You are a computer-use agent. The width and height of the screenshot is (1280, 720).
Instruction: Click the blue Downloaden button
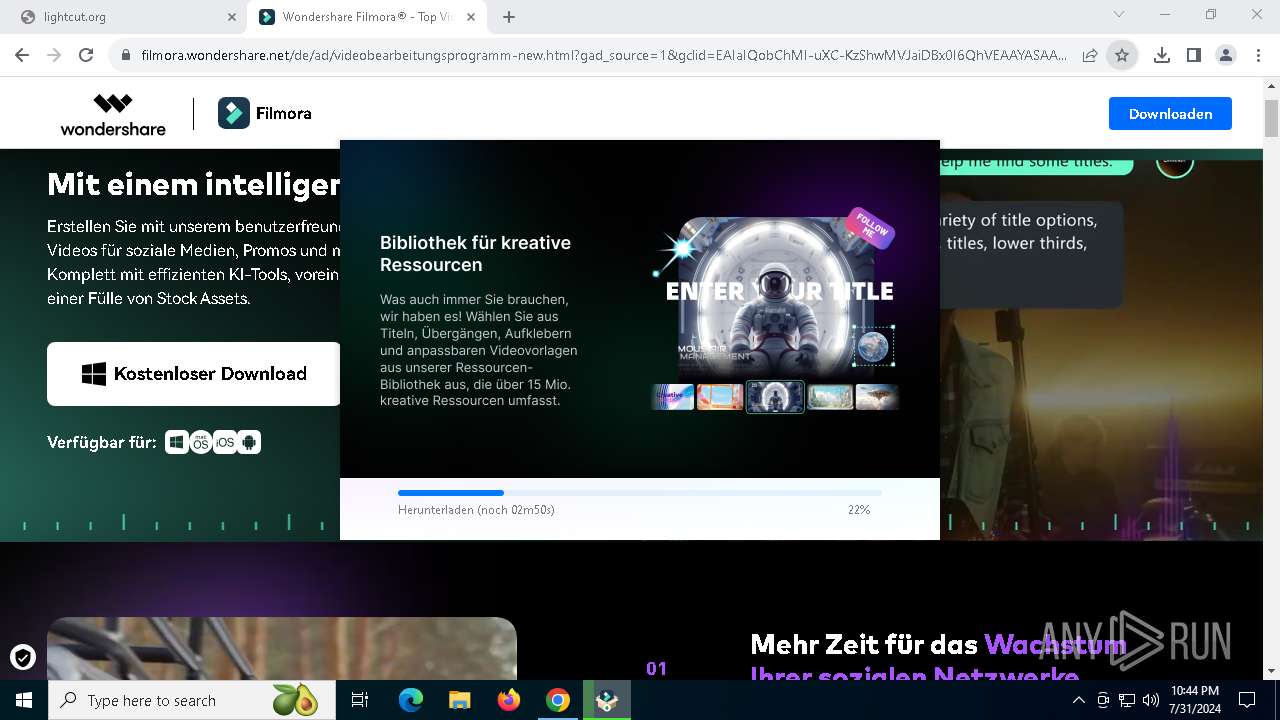[x=1170, y=114]
